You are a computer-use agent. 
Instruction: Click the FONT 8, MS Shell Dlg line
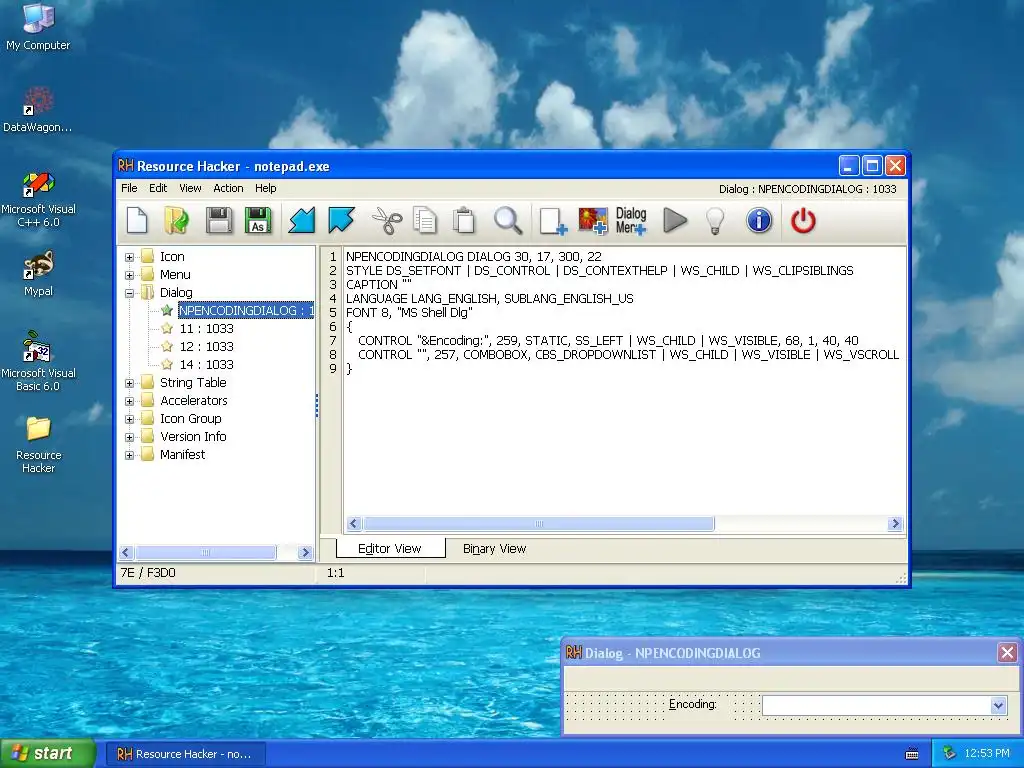coord(409,313)
